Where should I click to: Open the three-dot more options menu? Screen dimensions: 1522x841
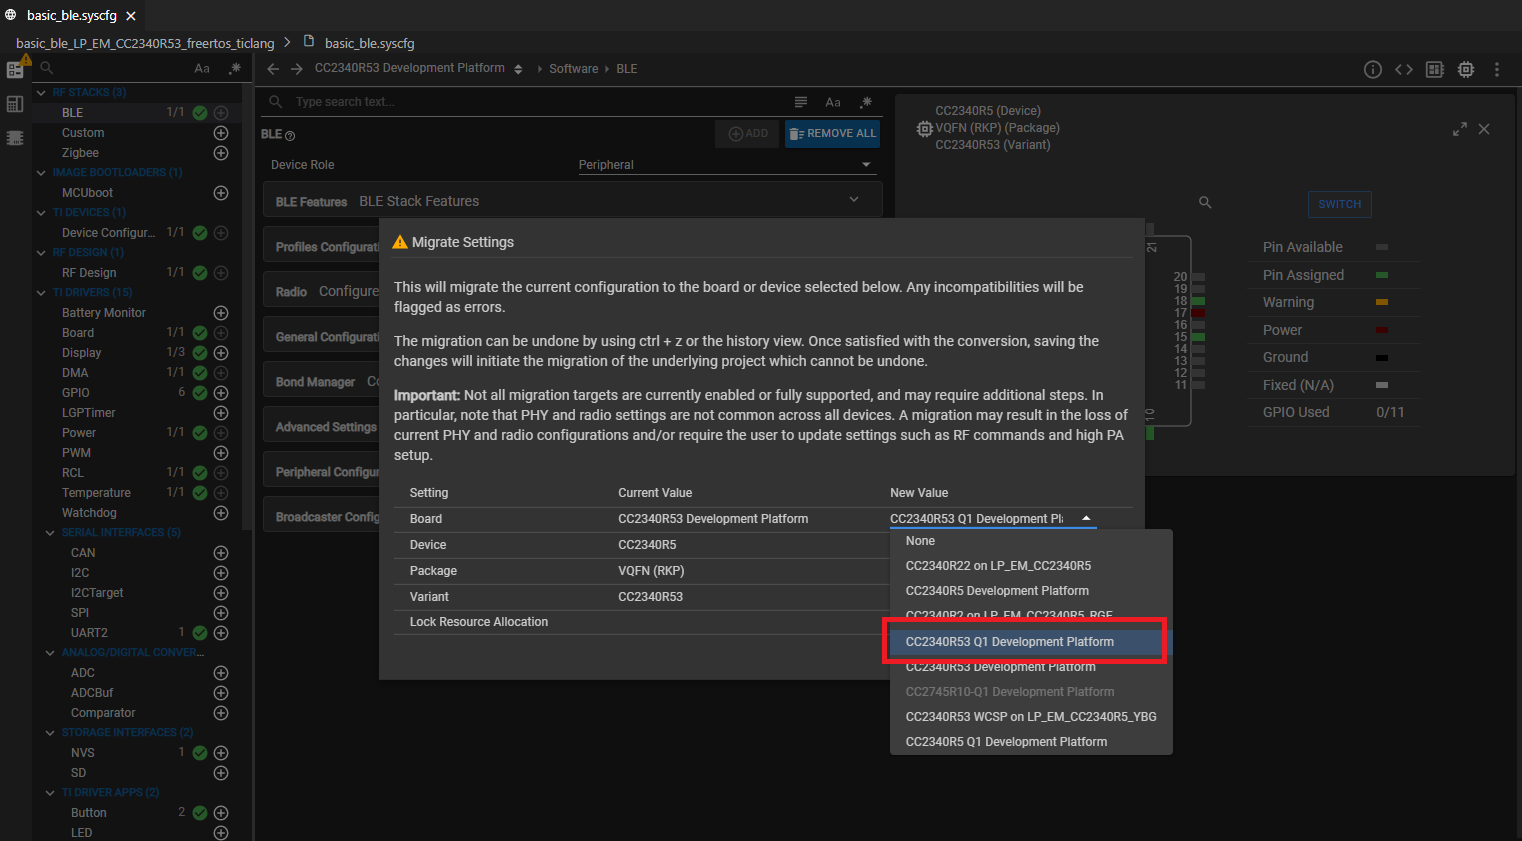(1497, 69)
